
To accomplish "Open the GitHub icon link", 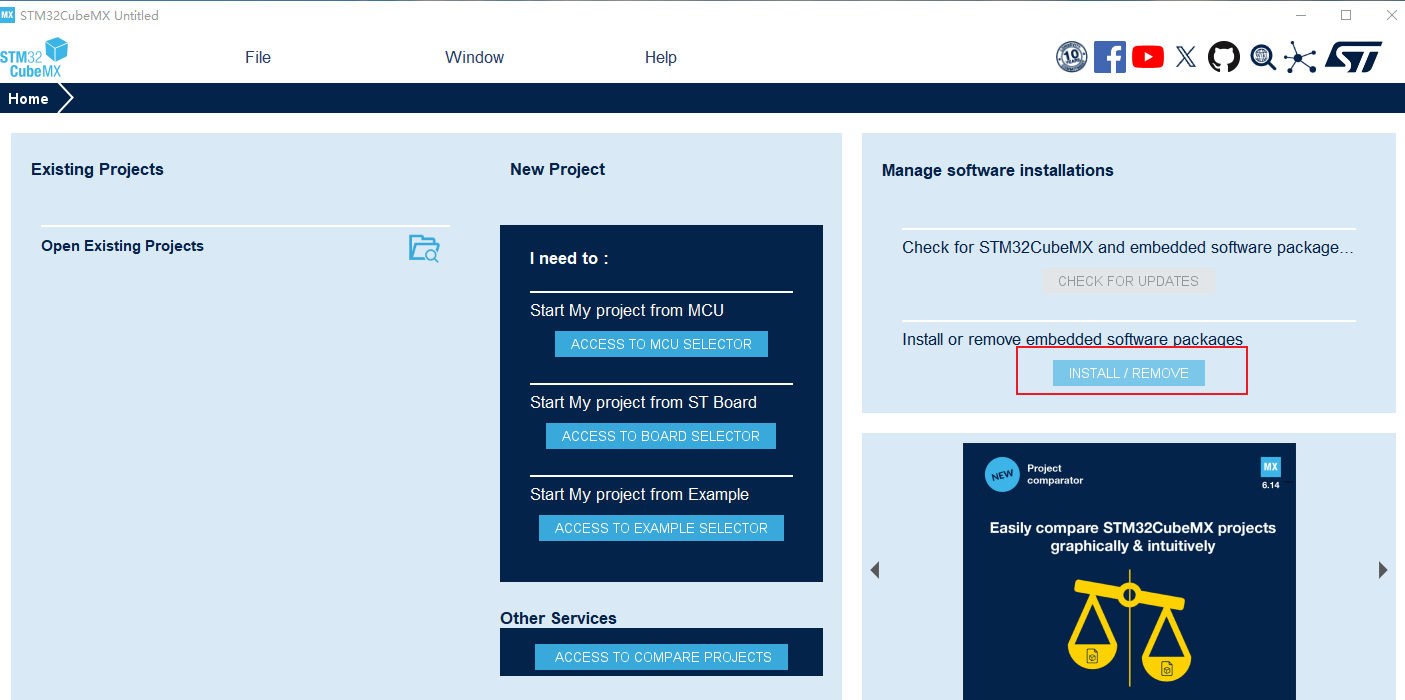I will pos(1224,57).
